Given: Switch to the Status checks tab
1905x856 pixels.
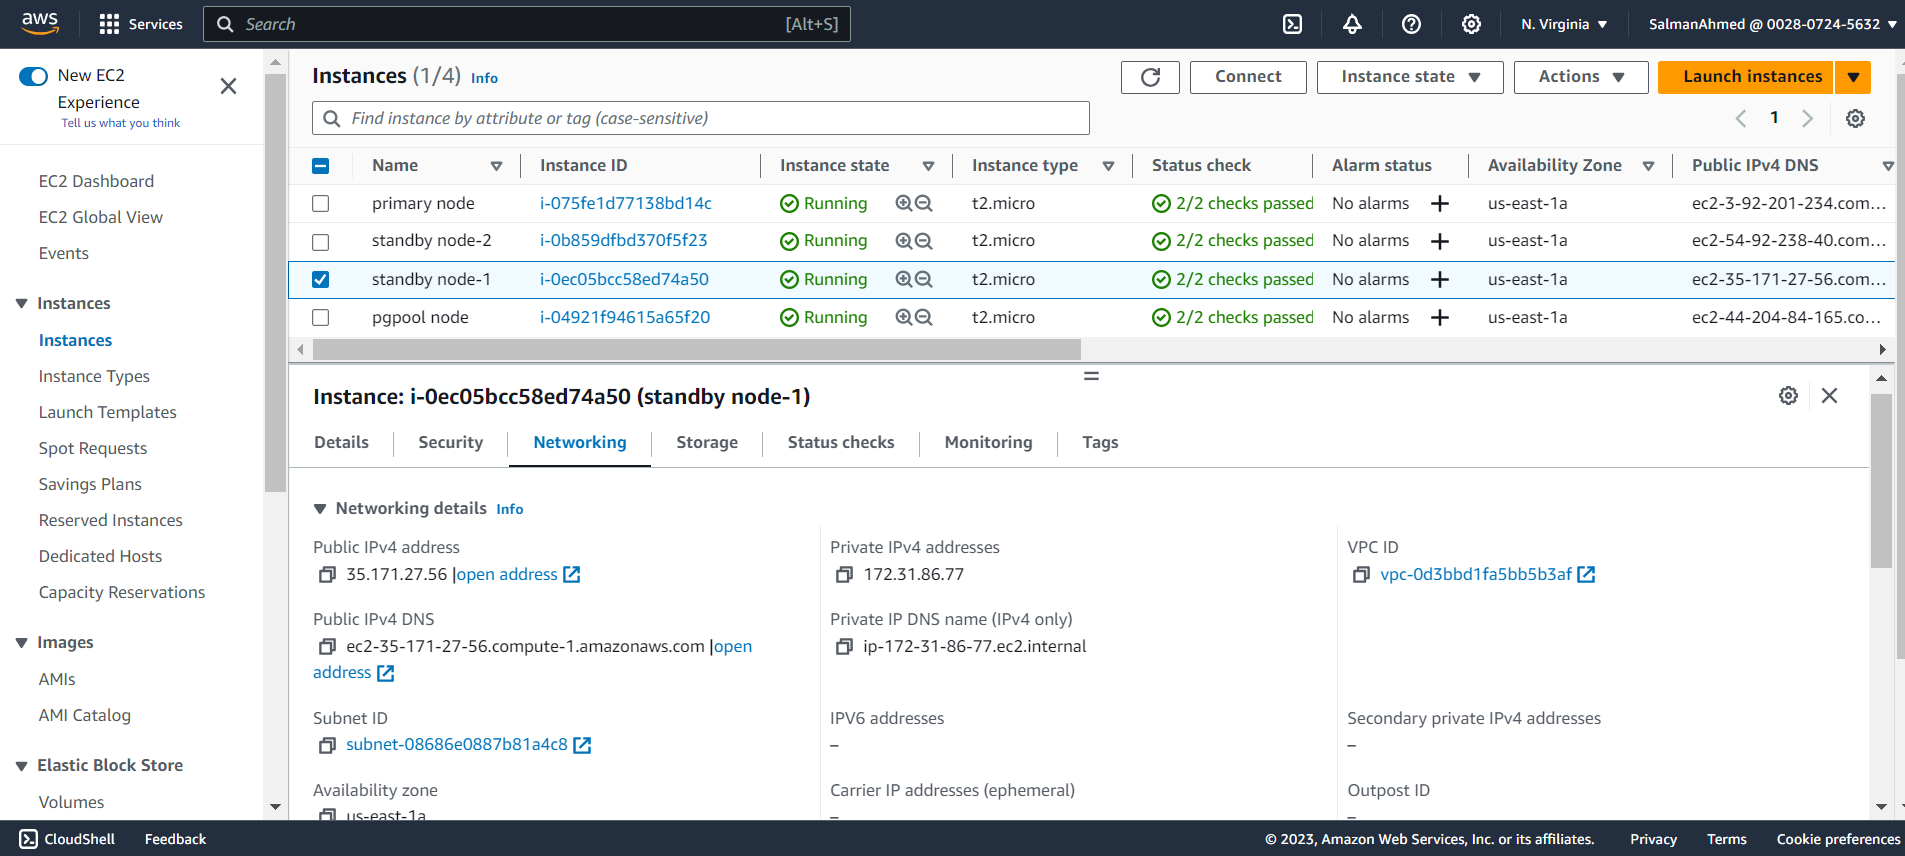Looking at the screenshot, I should tap(841, 442).
